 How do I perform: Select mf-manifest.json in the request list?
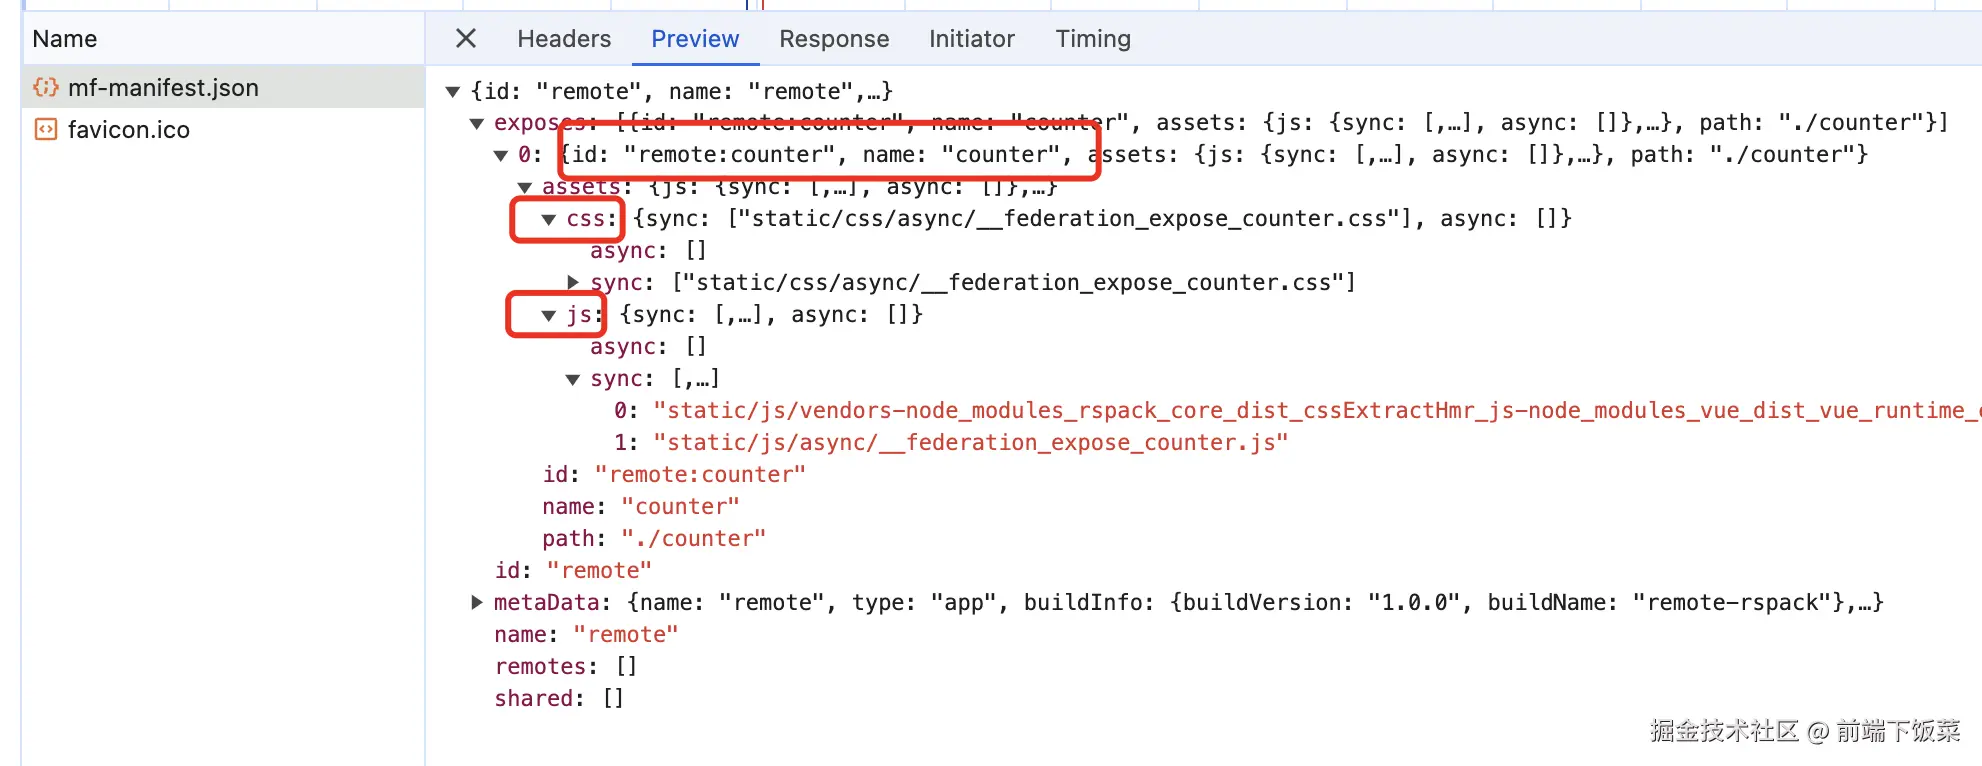coord(163,88)
